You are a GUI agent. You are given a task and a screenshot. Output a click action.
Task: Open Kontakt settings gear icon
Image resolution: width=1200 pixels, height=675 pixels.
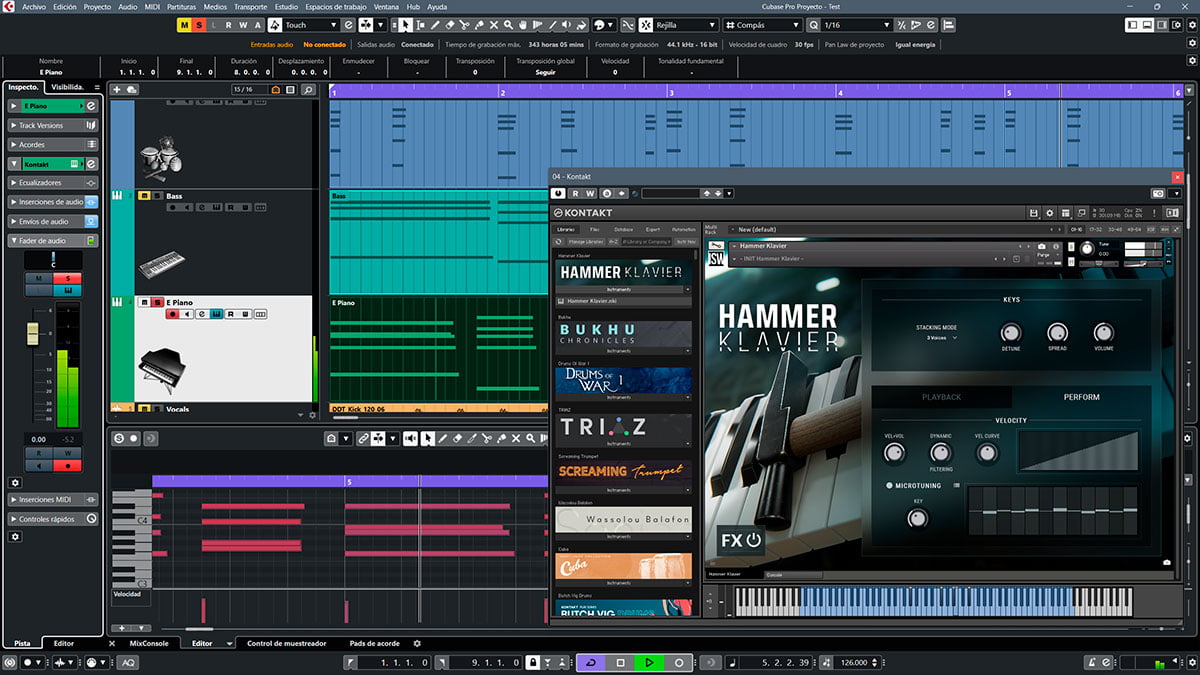tap(1049, 213)
